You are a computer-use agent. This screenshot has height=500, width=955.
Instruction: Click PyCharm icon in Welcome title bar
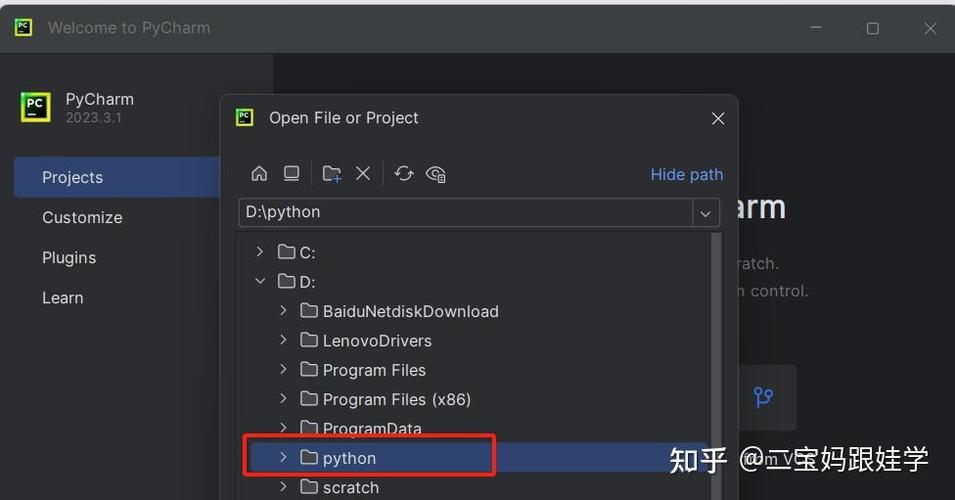pyautogui.click(x=24, y=27)
